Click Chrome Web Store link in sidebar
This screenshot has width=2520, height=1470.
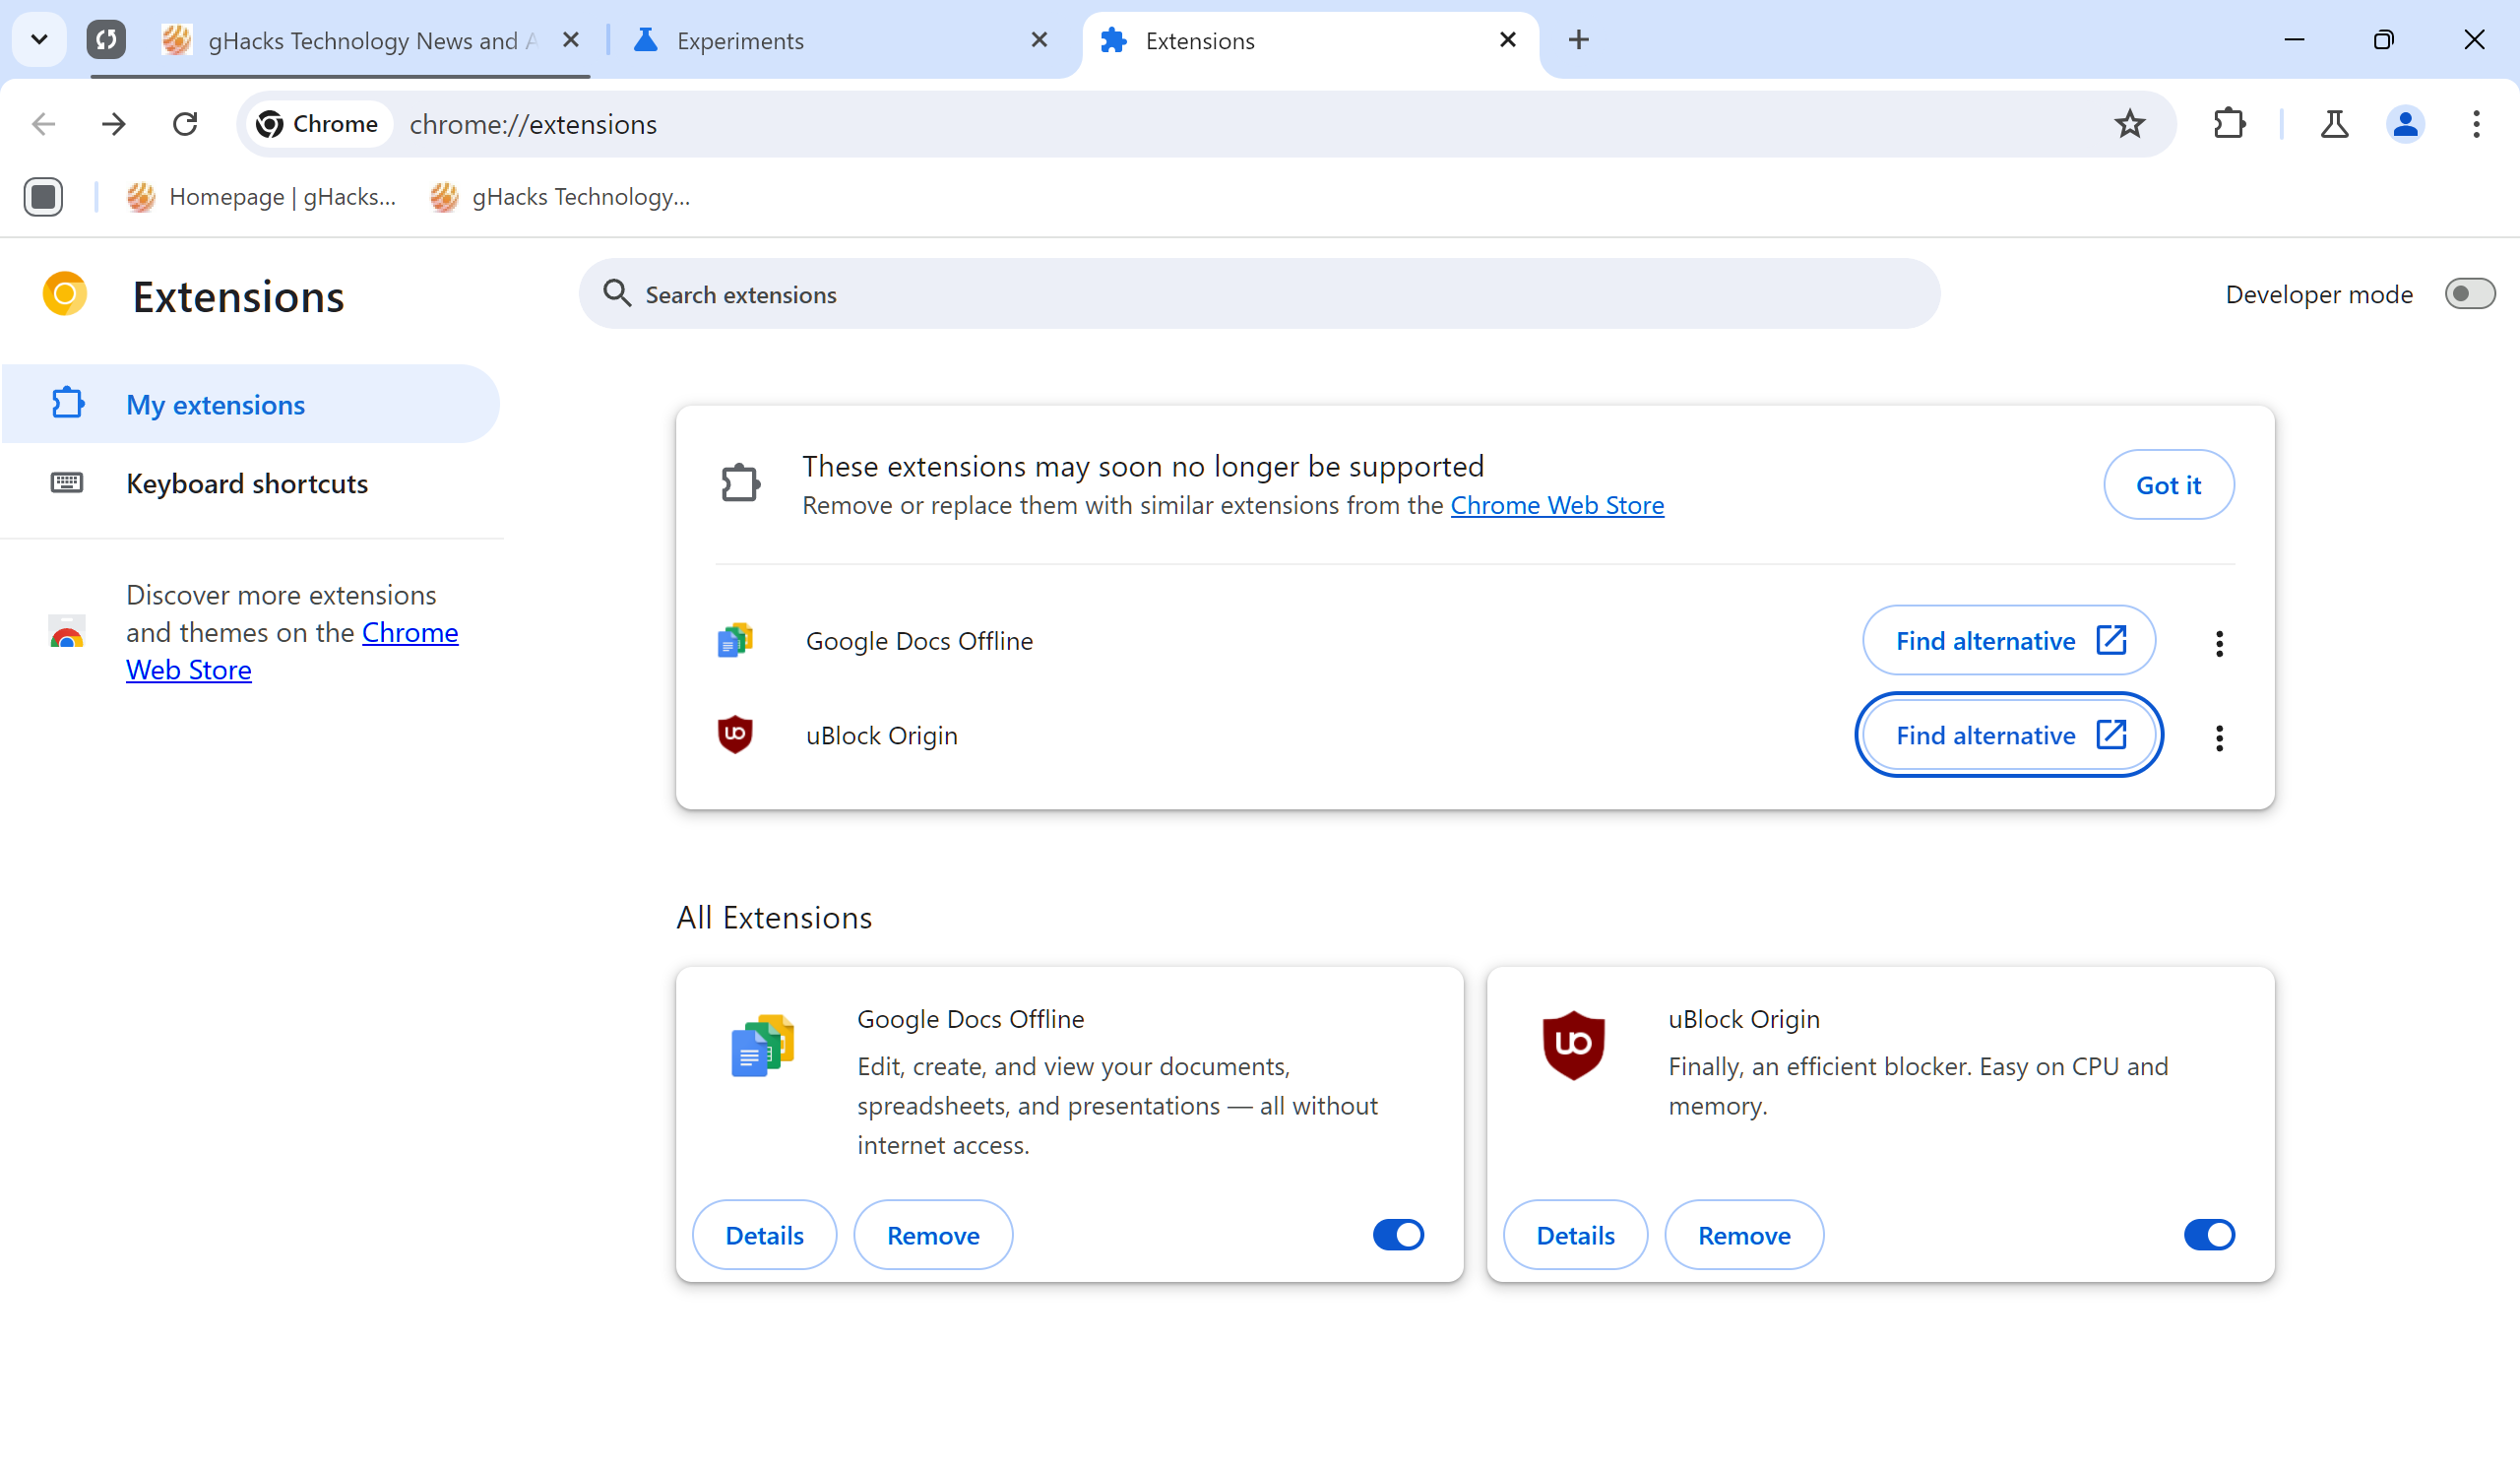[x=189, y=669]
